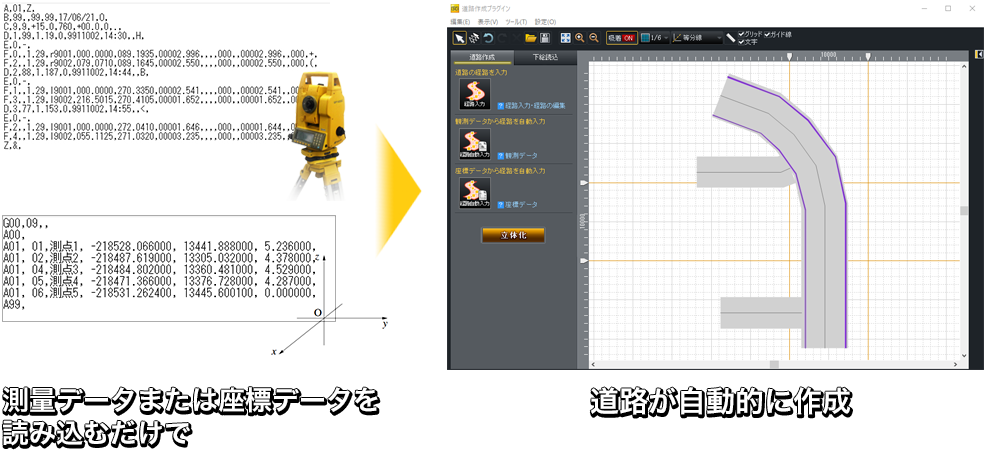
Task: Click the auto-input icon above 座標データ
Action: coord(474,193)
